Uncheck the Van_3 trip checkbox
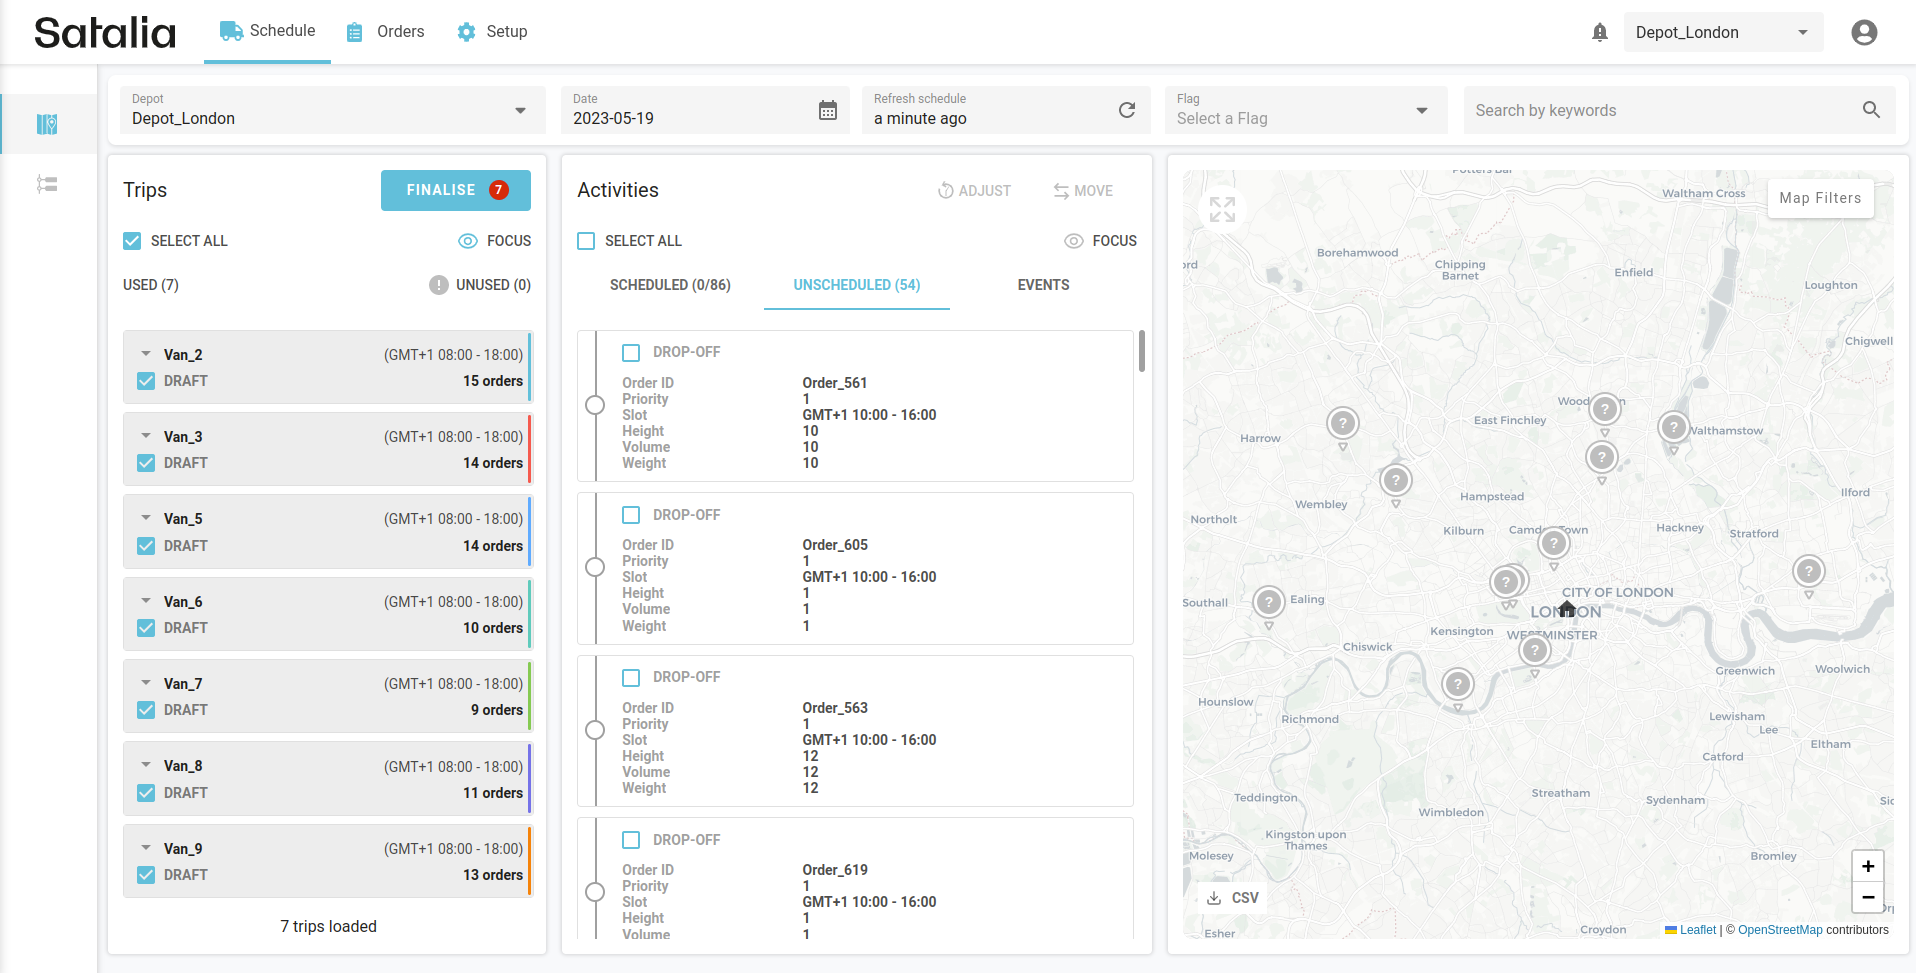1916x973 pixels. (x=146, y=463)
